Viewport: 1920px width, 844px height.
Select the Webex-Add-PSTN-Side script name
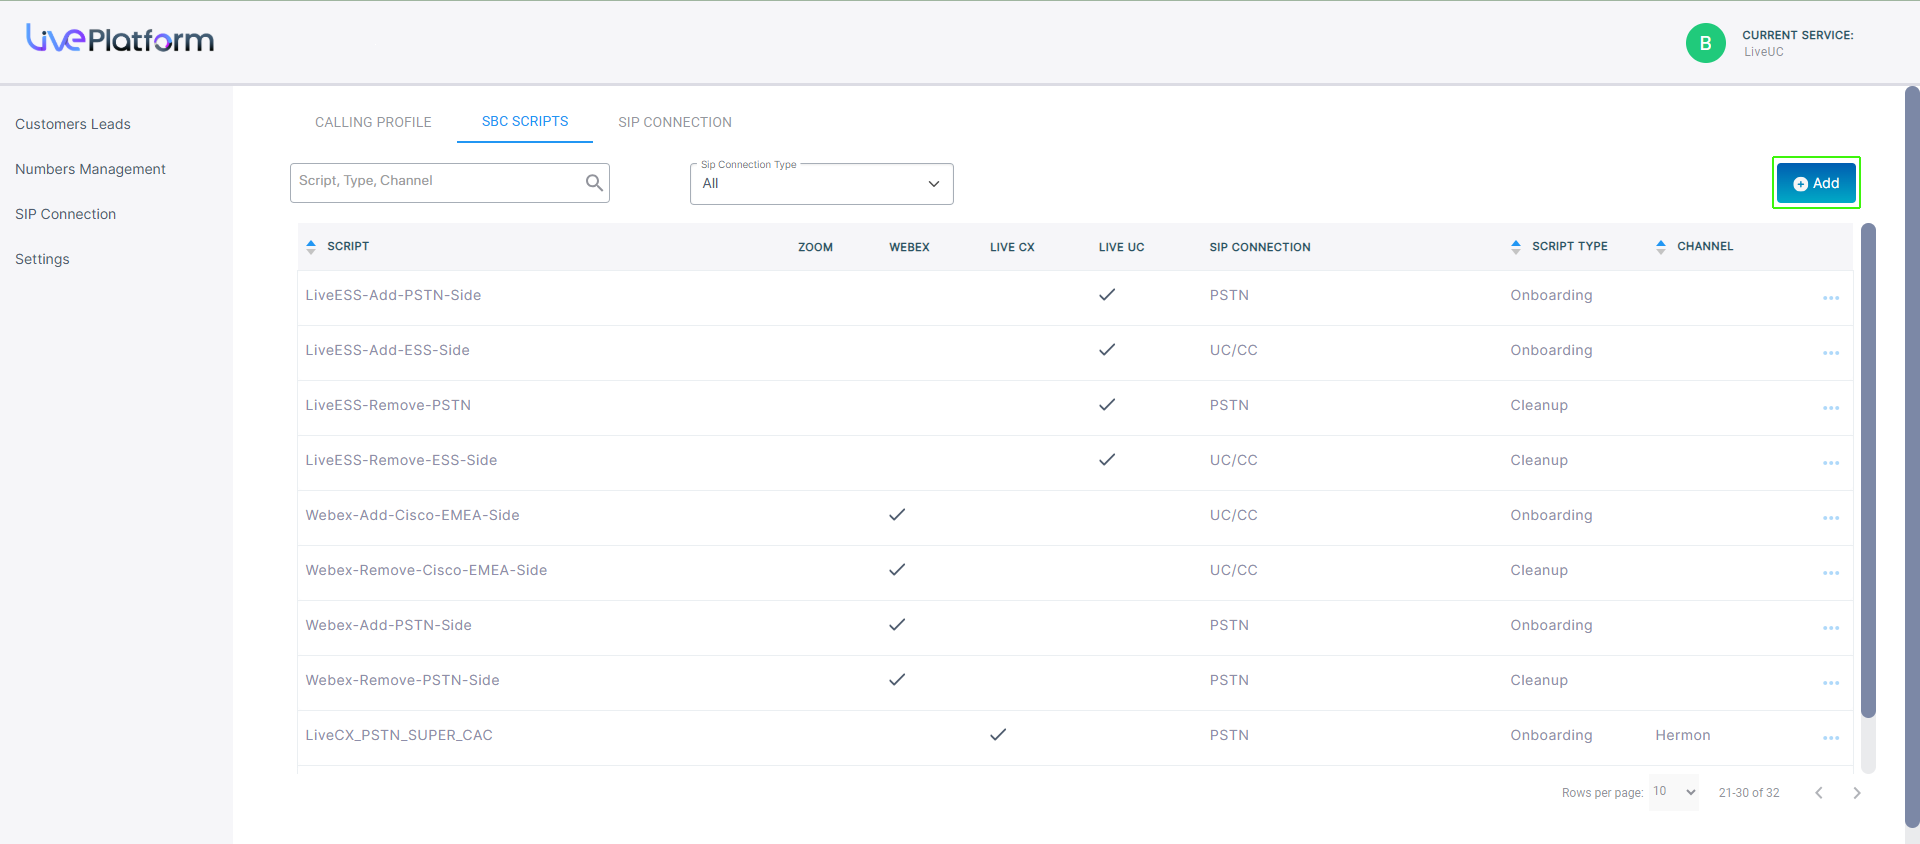pos(388,625)
